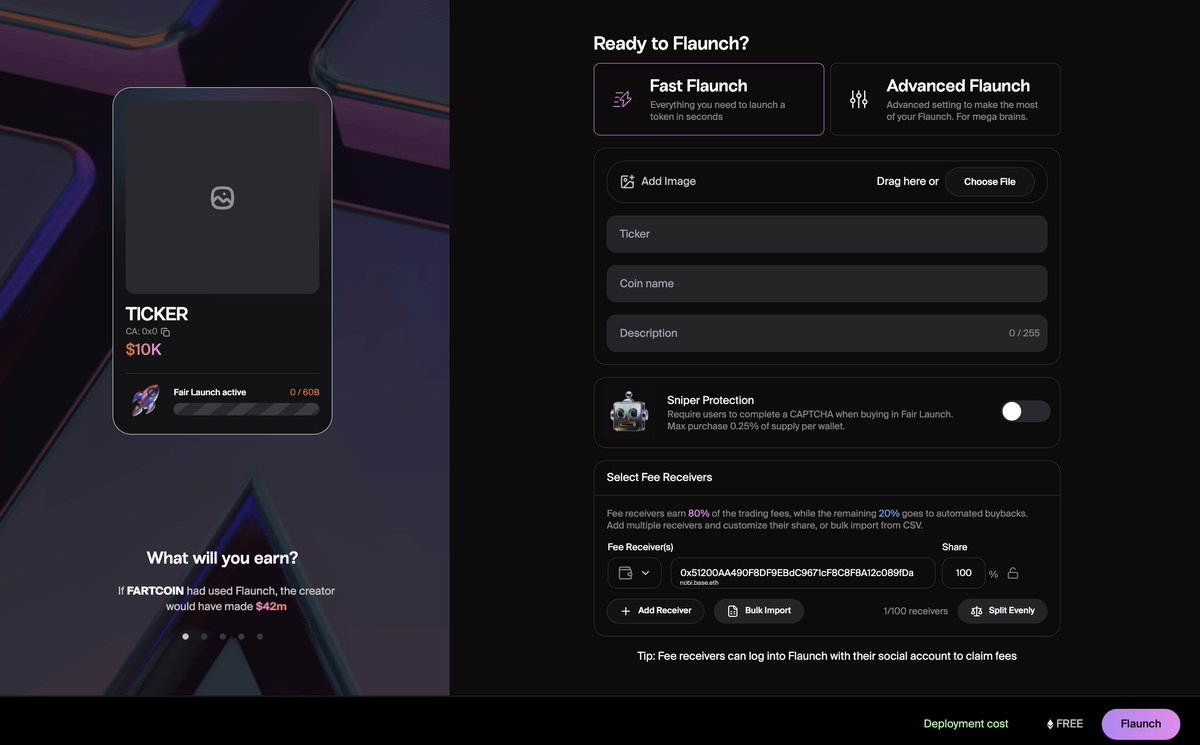
Task: Go to fifth carousel dot
Action: [260, 636]
